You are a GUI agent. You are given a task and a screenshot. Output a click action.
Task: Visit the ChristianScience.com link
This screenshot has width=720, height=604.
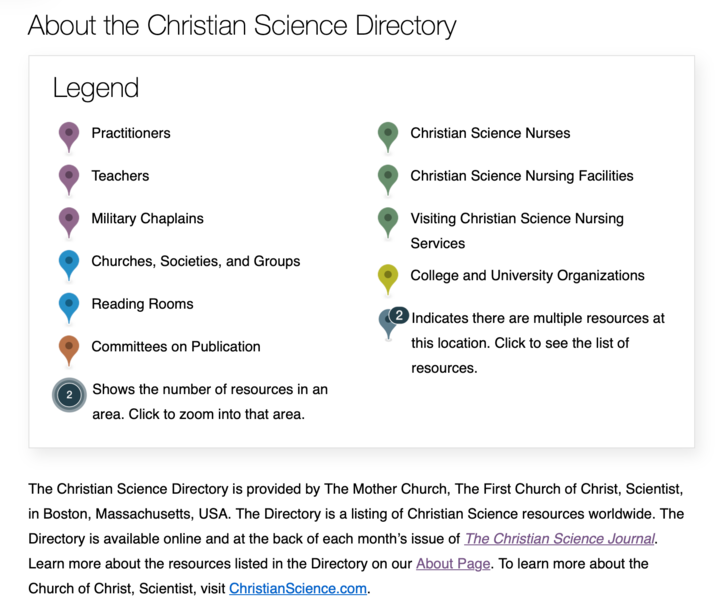tap(298, 588)
